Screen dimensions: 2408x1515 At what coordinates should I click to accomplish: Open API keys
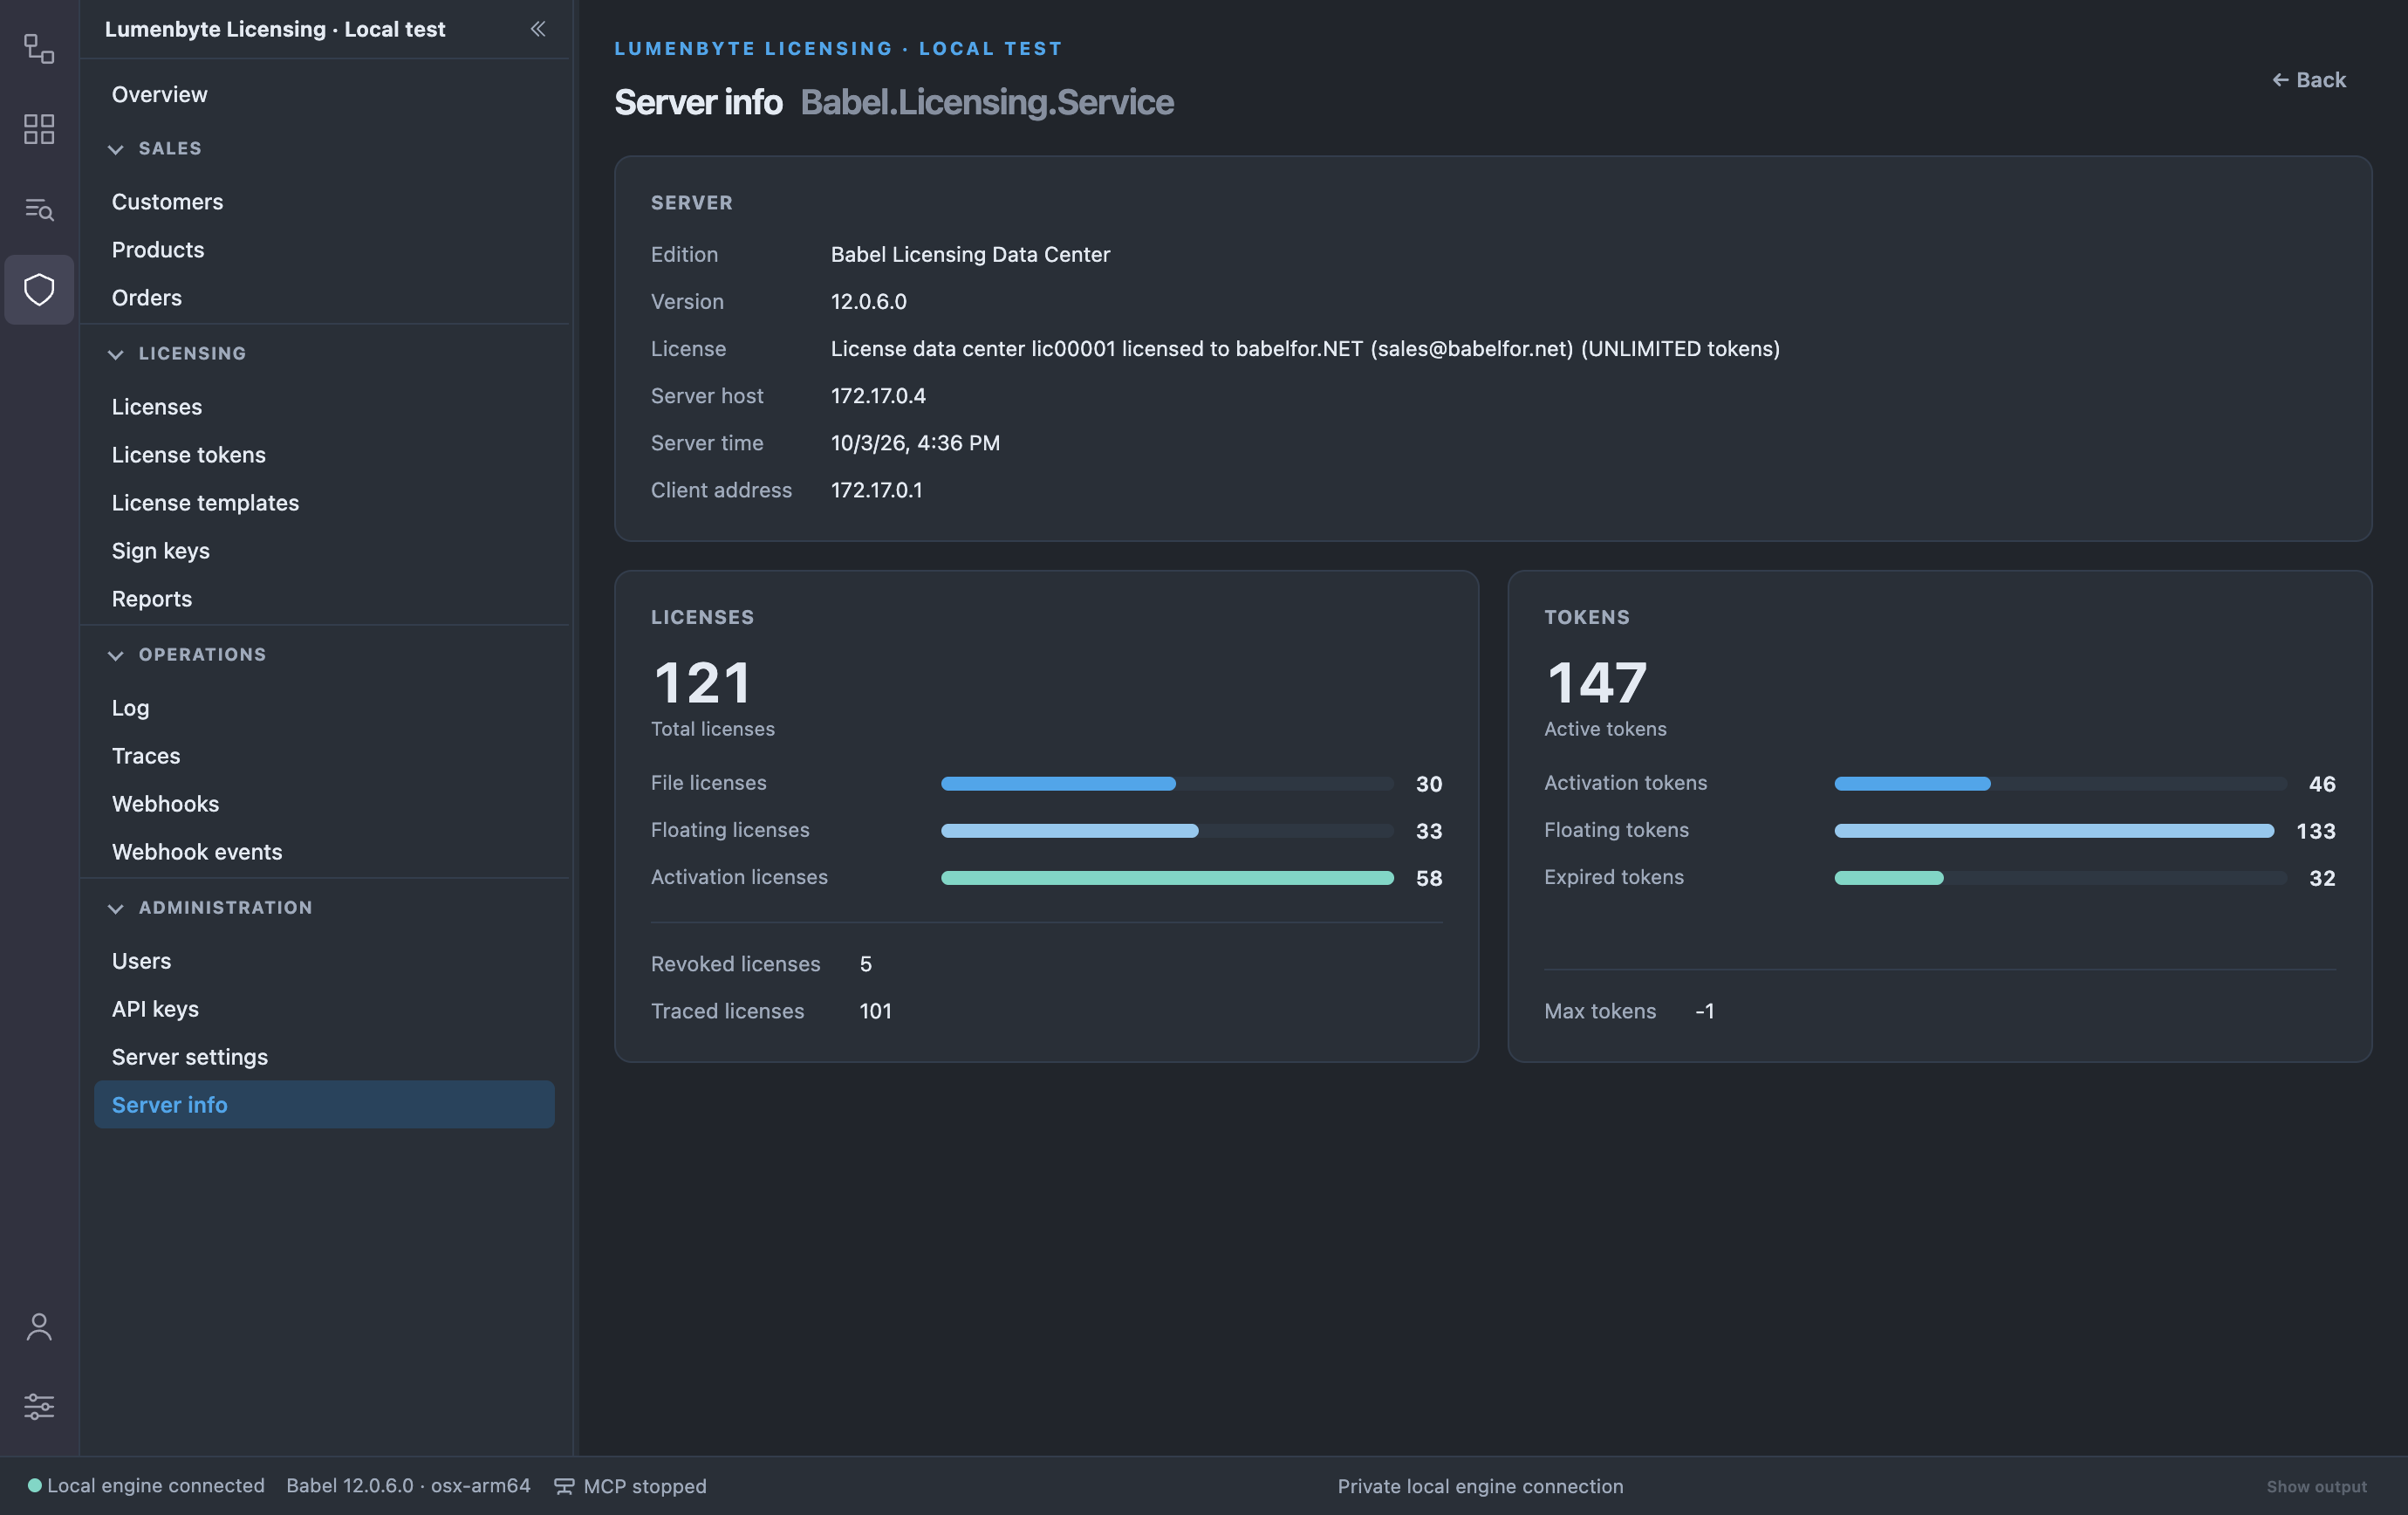click(x=324, y=1009)
